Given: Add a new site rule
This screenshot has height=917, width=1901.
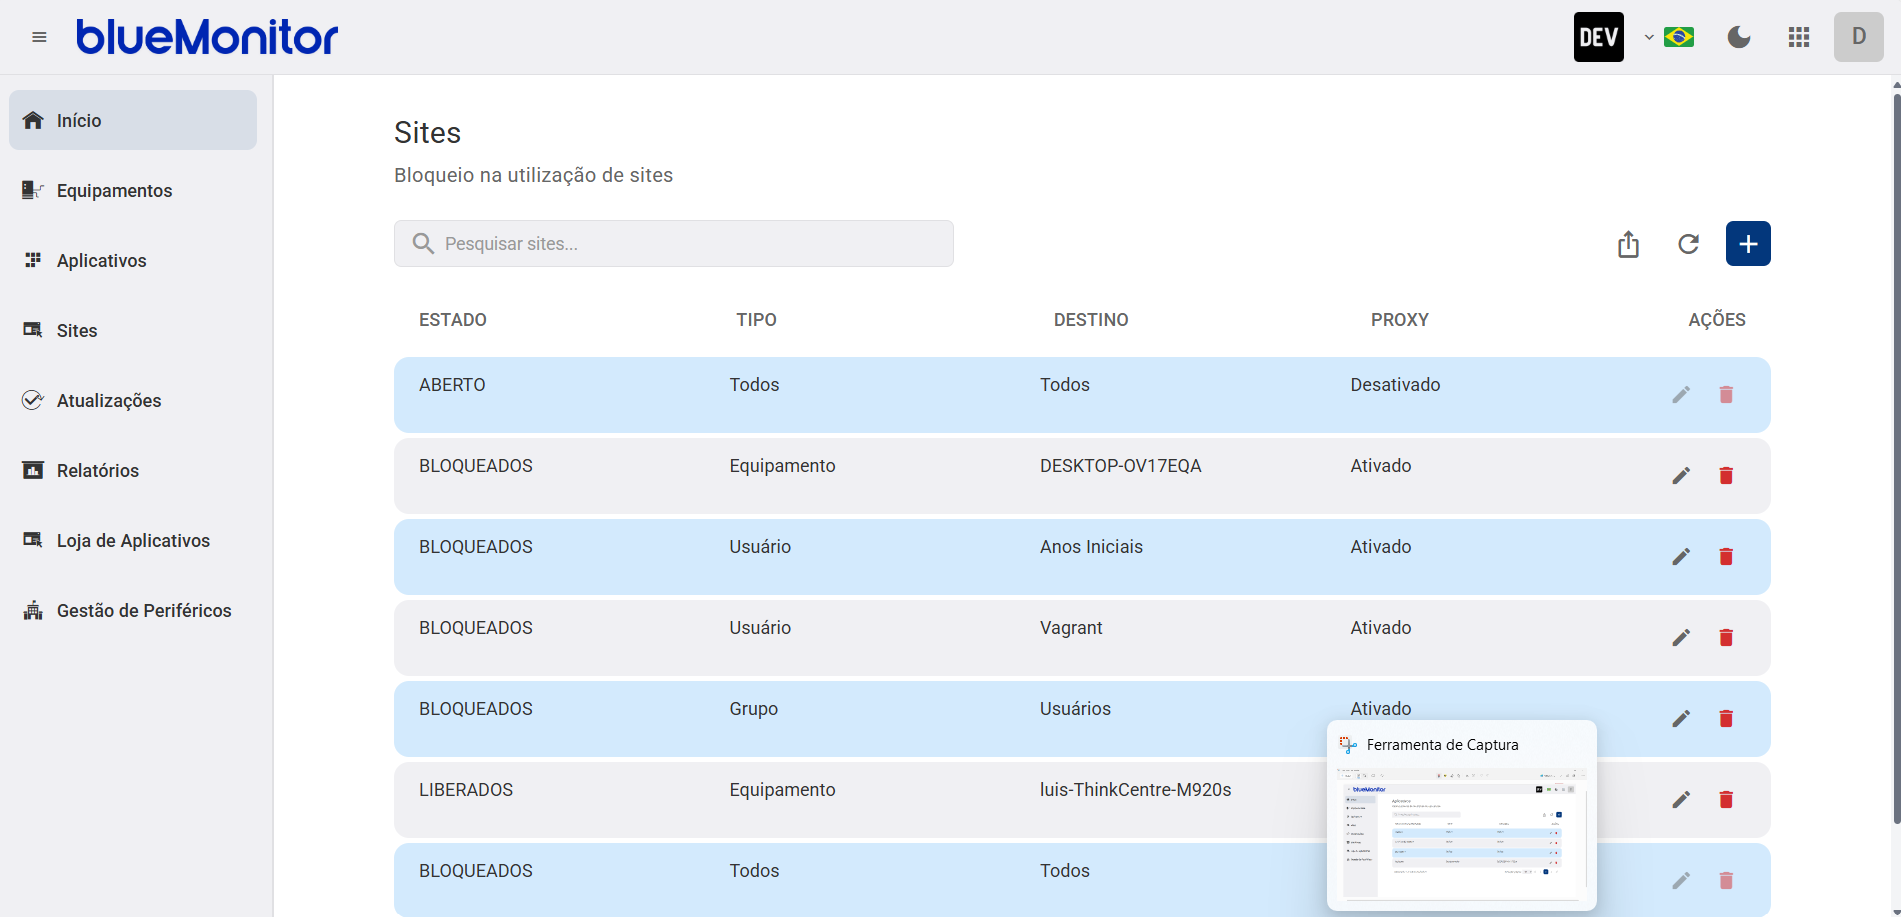Looking at the screenshot, I should coord(1747,244).
